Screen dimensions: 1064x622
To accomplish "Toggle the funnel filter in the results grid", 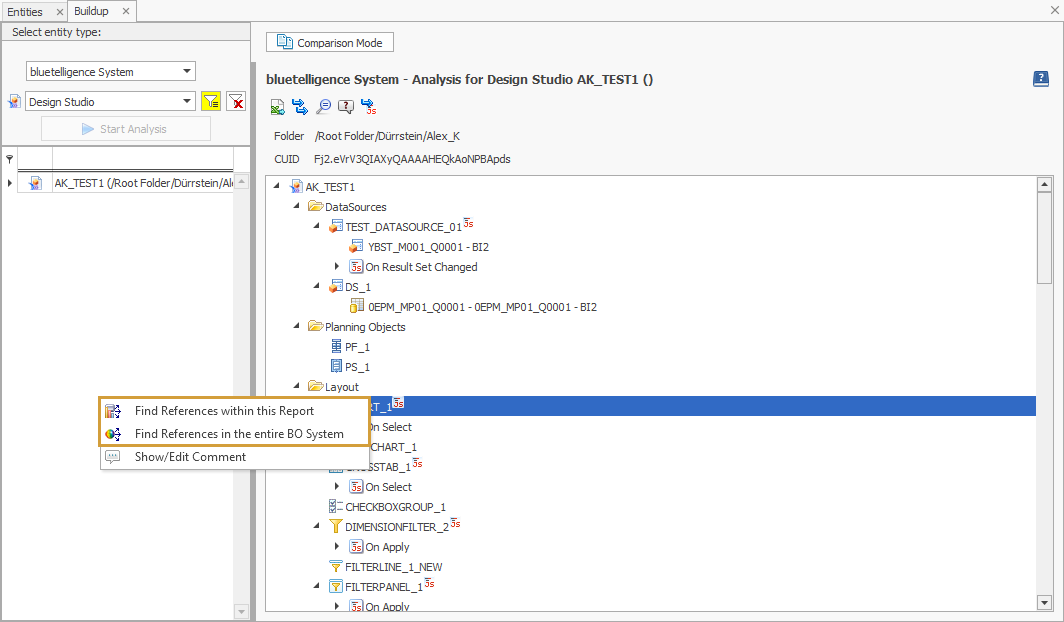I will [9, 158].
